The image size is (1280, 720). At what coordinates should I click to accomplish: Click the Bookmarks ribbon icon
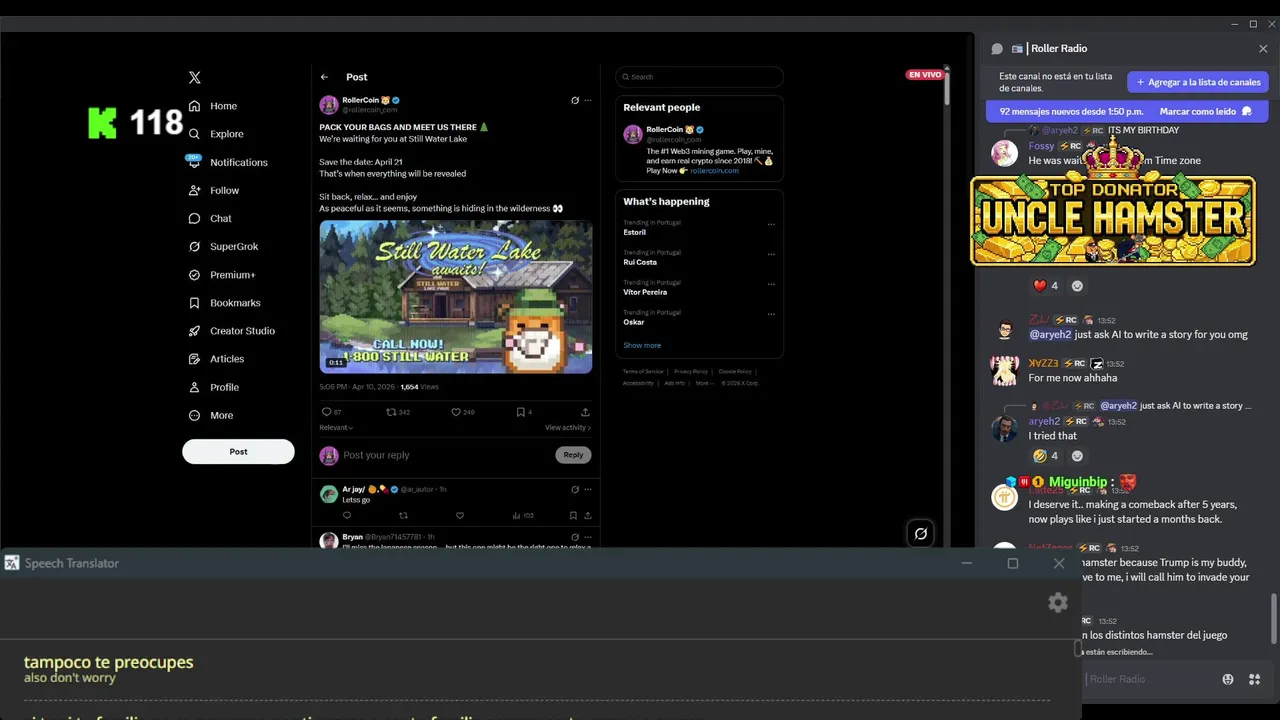tap(195, 303)
